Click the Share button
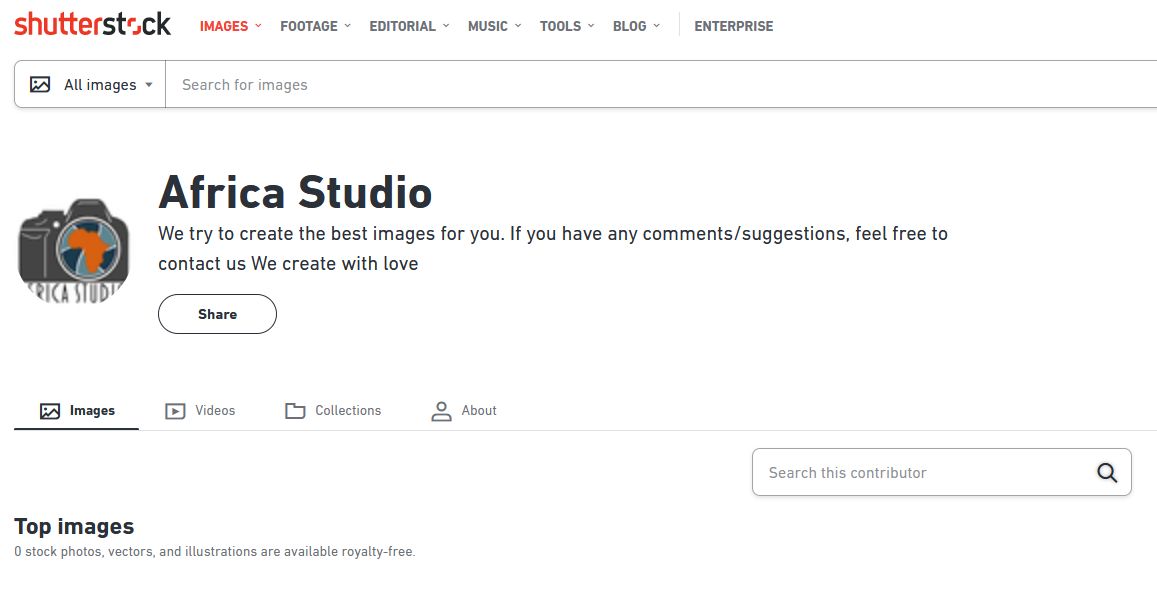1157x615 pixels. click(x=217, y=314)
